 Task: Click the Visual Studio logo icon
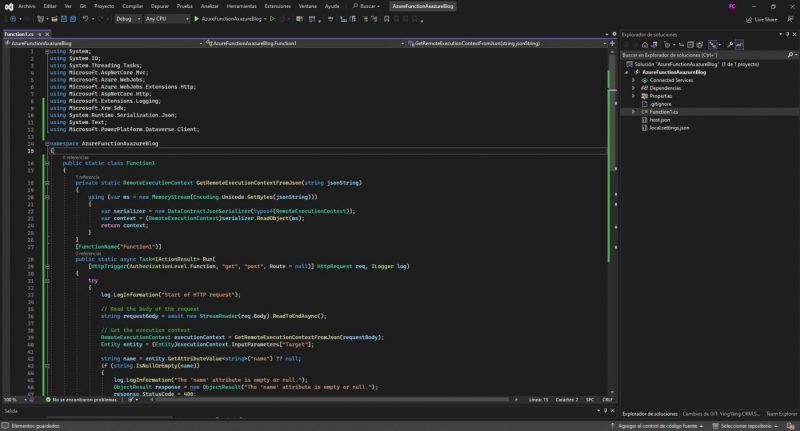click(9, 7)
